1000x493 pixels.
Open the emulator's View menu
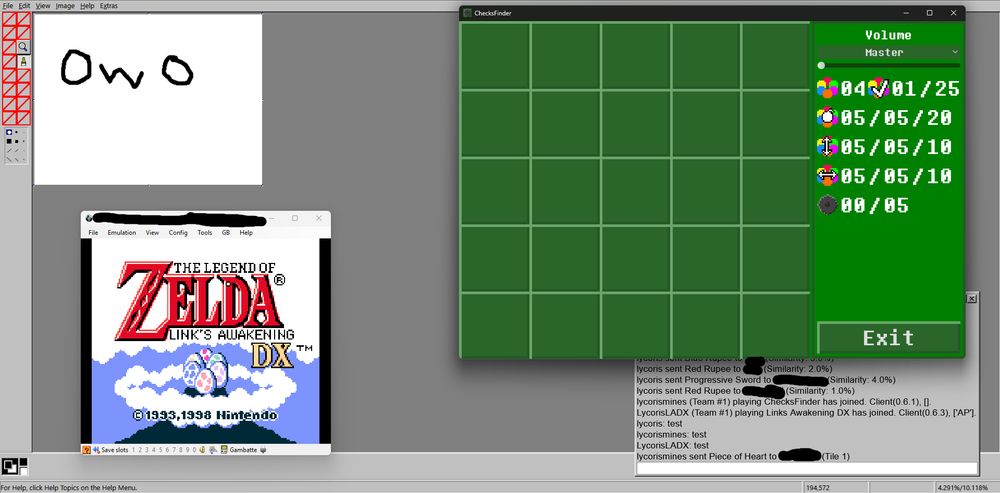click(x=152, y=233)
